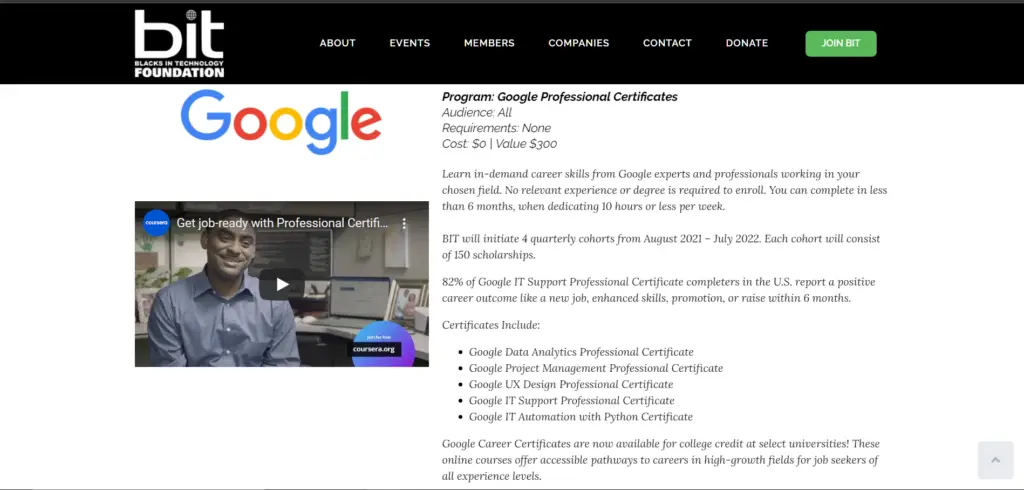The width and height of the screenshot is (1024, 490).
Task: Click 'Google IT Automation with Python Certificate' item
Action: click(581, 416)
